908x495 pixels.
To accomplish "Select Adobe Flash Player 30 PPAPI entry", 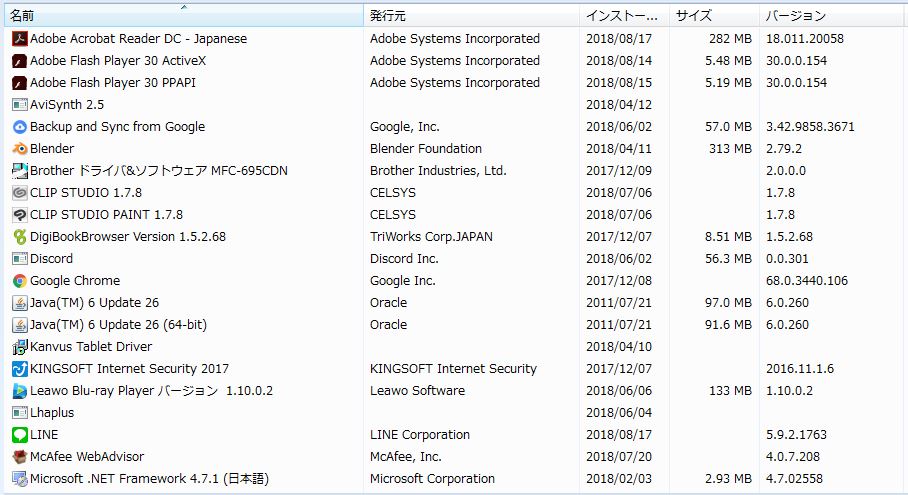I will coord(112,83).
